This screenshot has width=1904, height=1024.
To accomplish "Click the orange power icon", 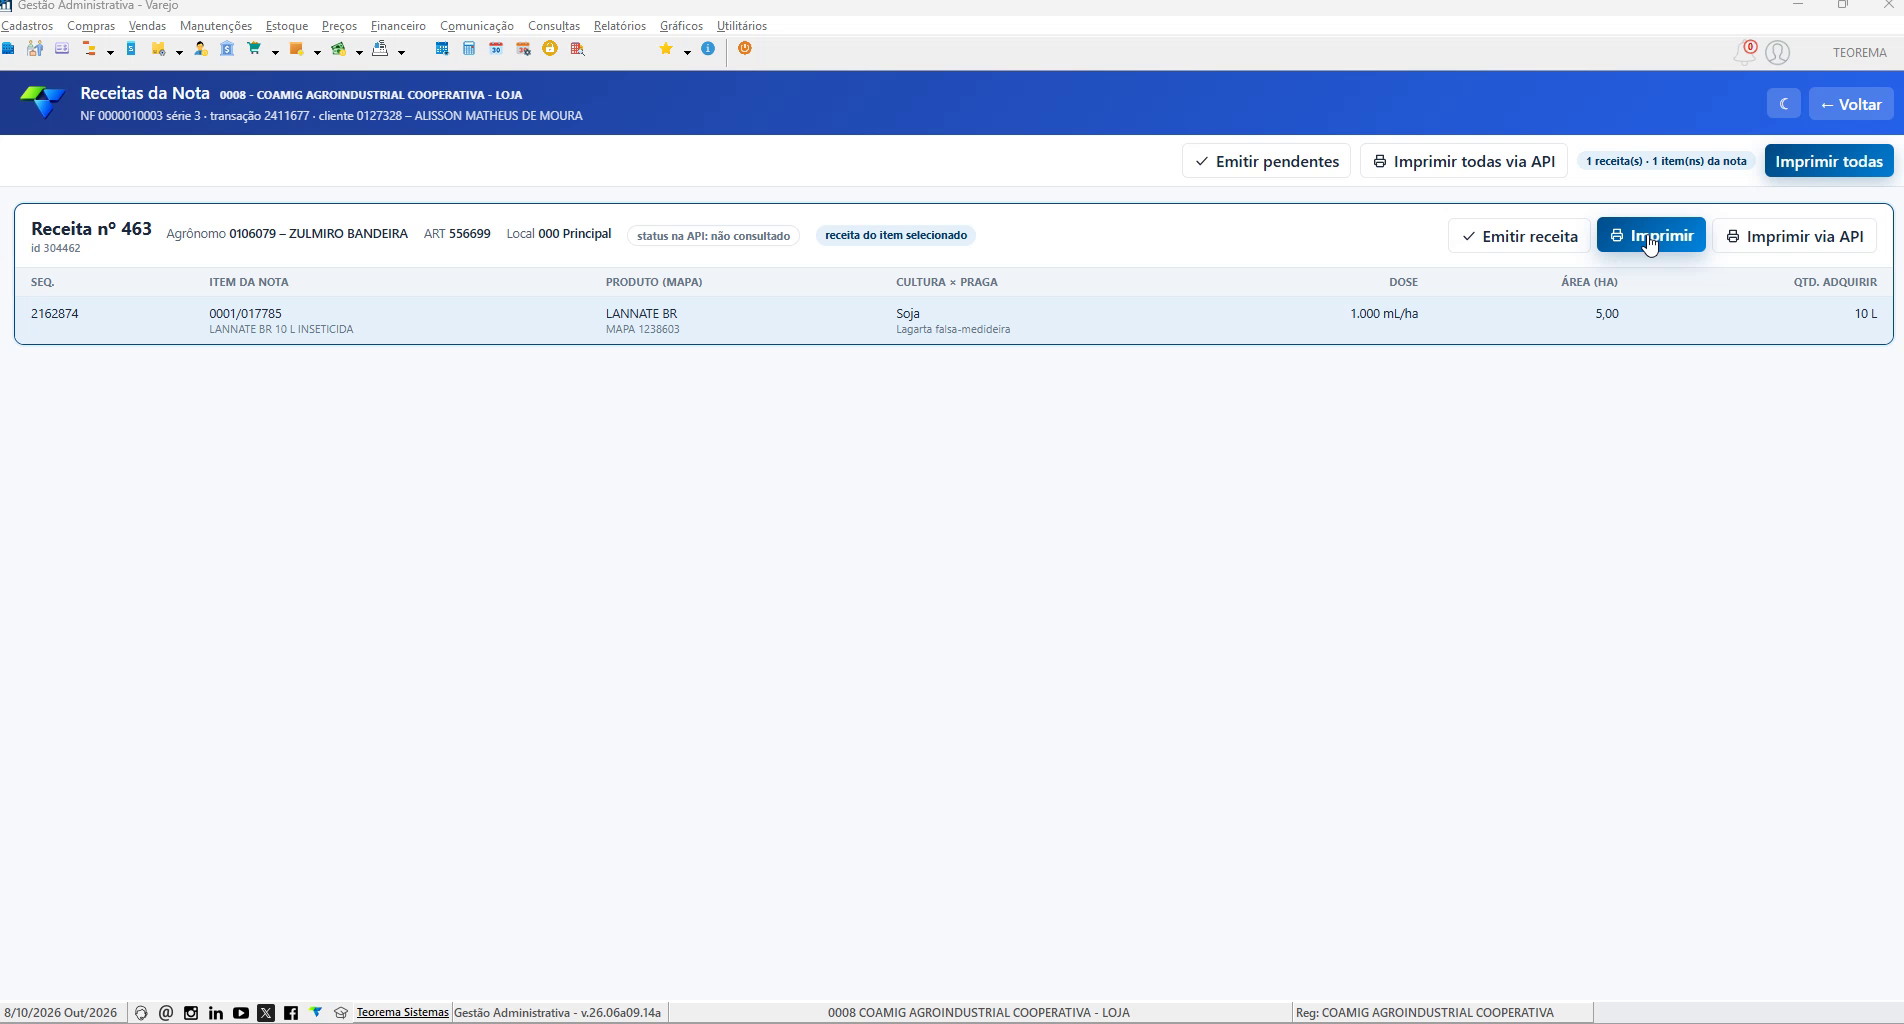I will 745,49.
